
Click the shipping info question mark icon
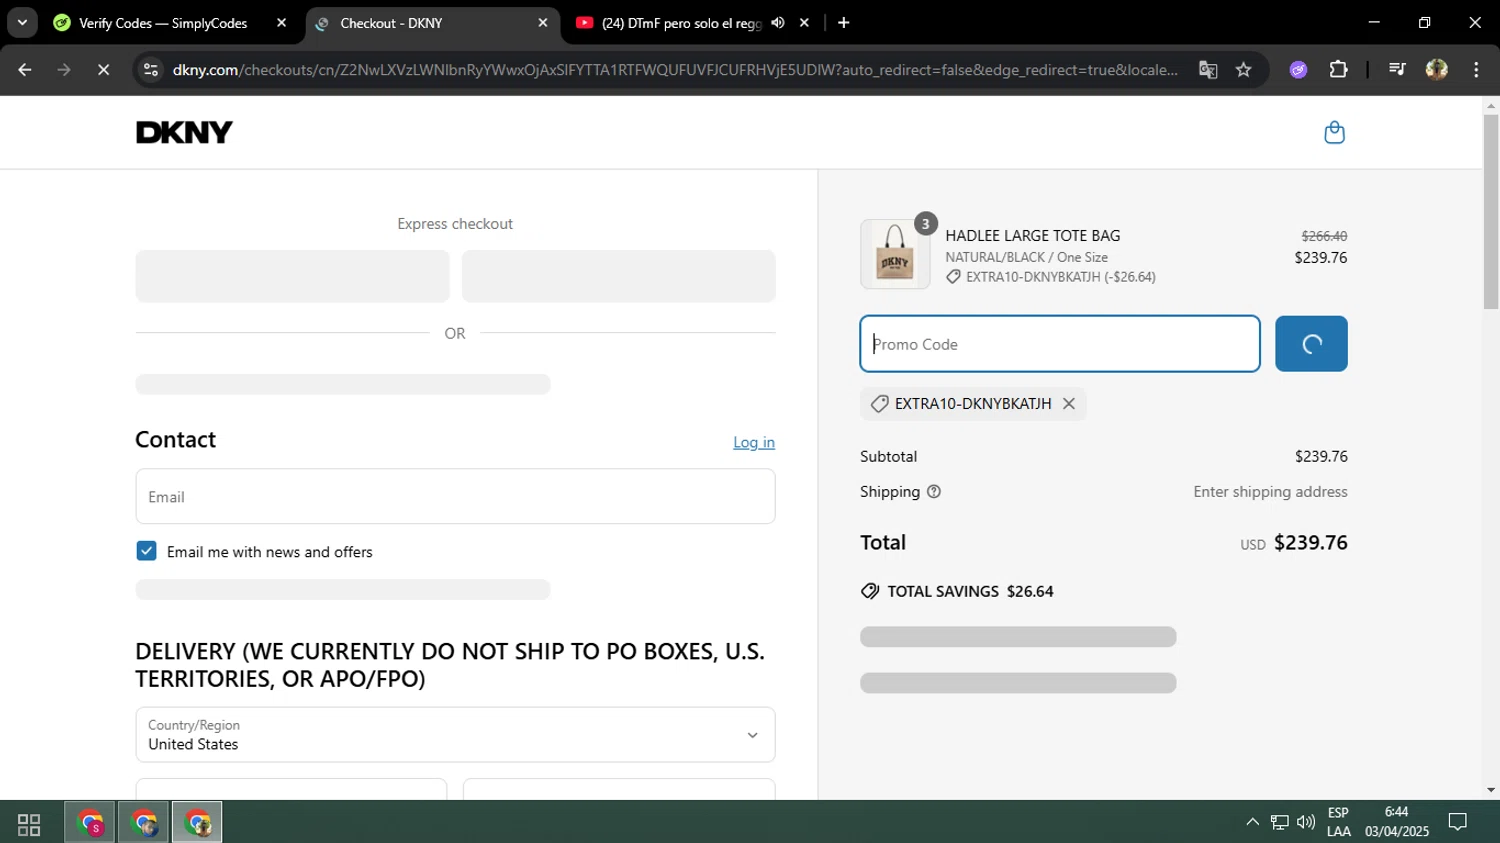pyautogui.click(x=934, y=492)
